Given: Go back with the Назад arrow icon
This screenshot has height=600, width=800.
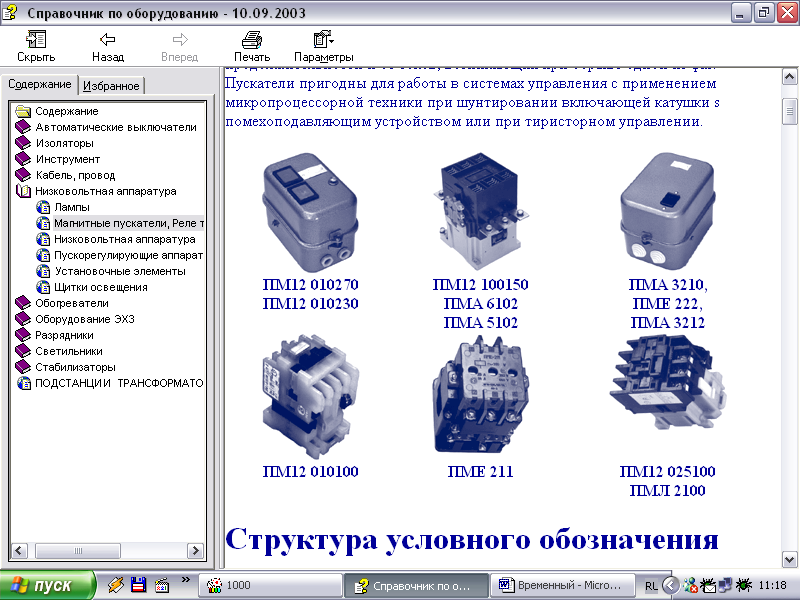Looking at the screenshot, I should pyautogui.click(x=108, y=39).
